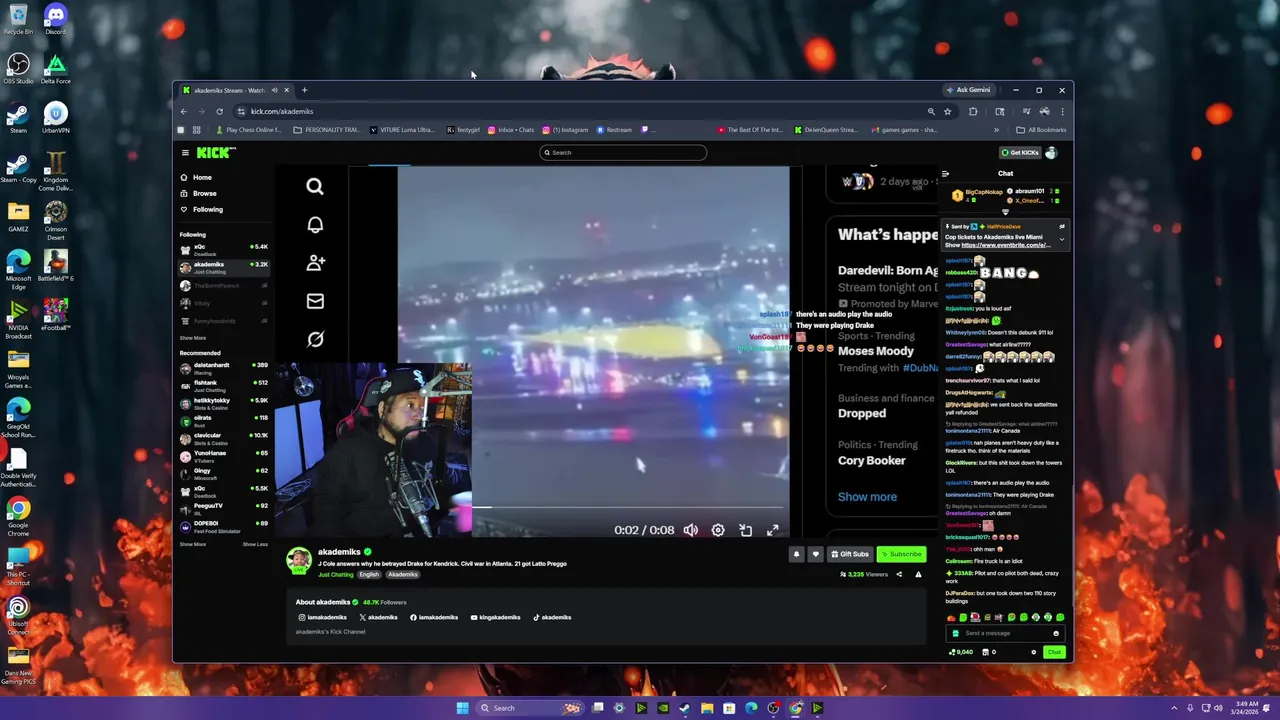This screenshot has height=720, width=1280.
Task: Open the Windows Start menu
Action: click(462, 708)
